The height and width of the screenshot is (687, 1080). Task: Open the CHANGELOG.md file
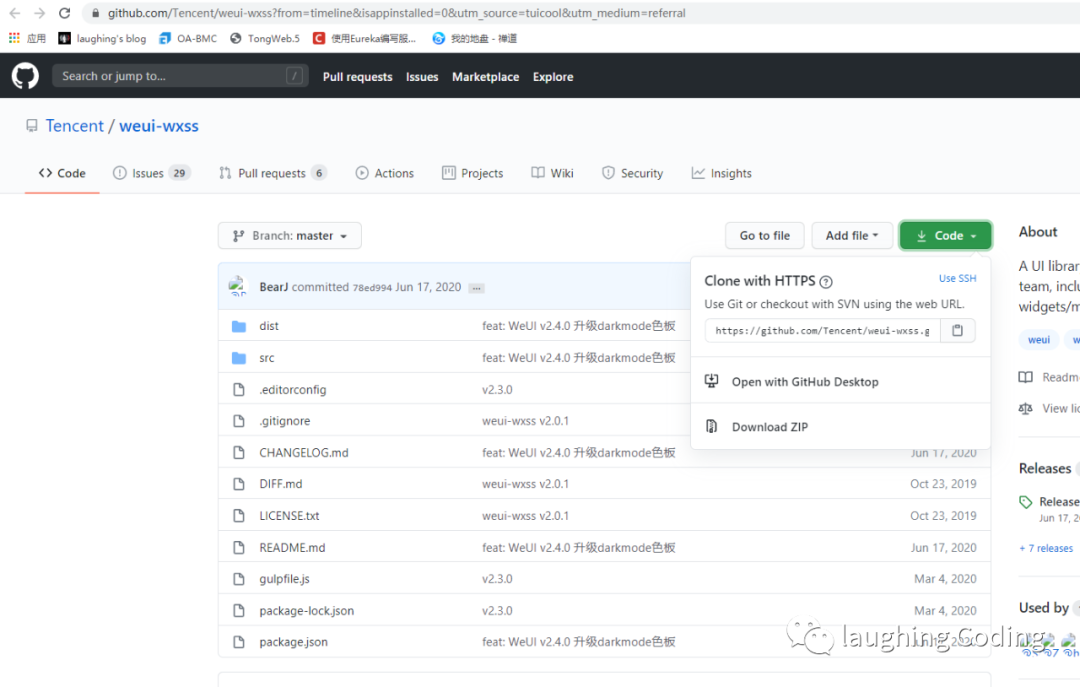point(304,453)
